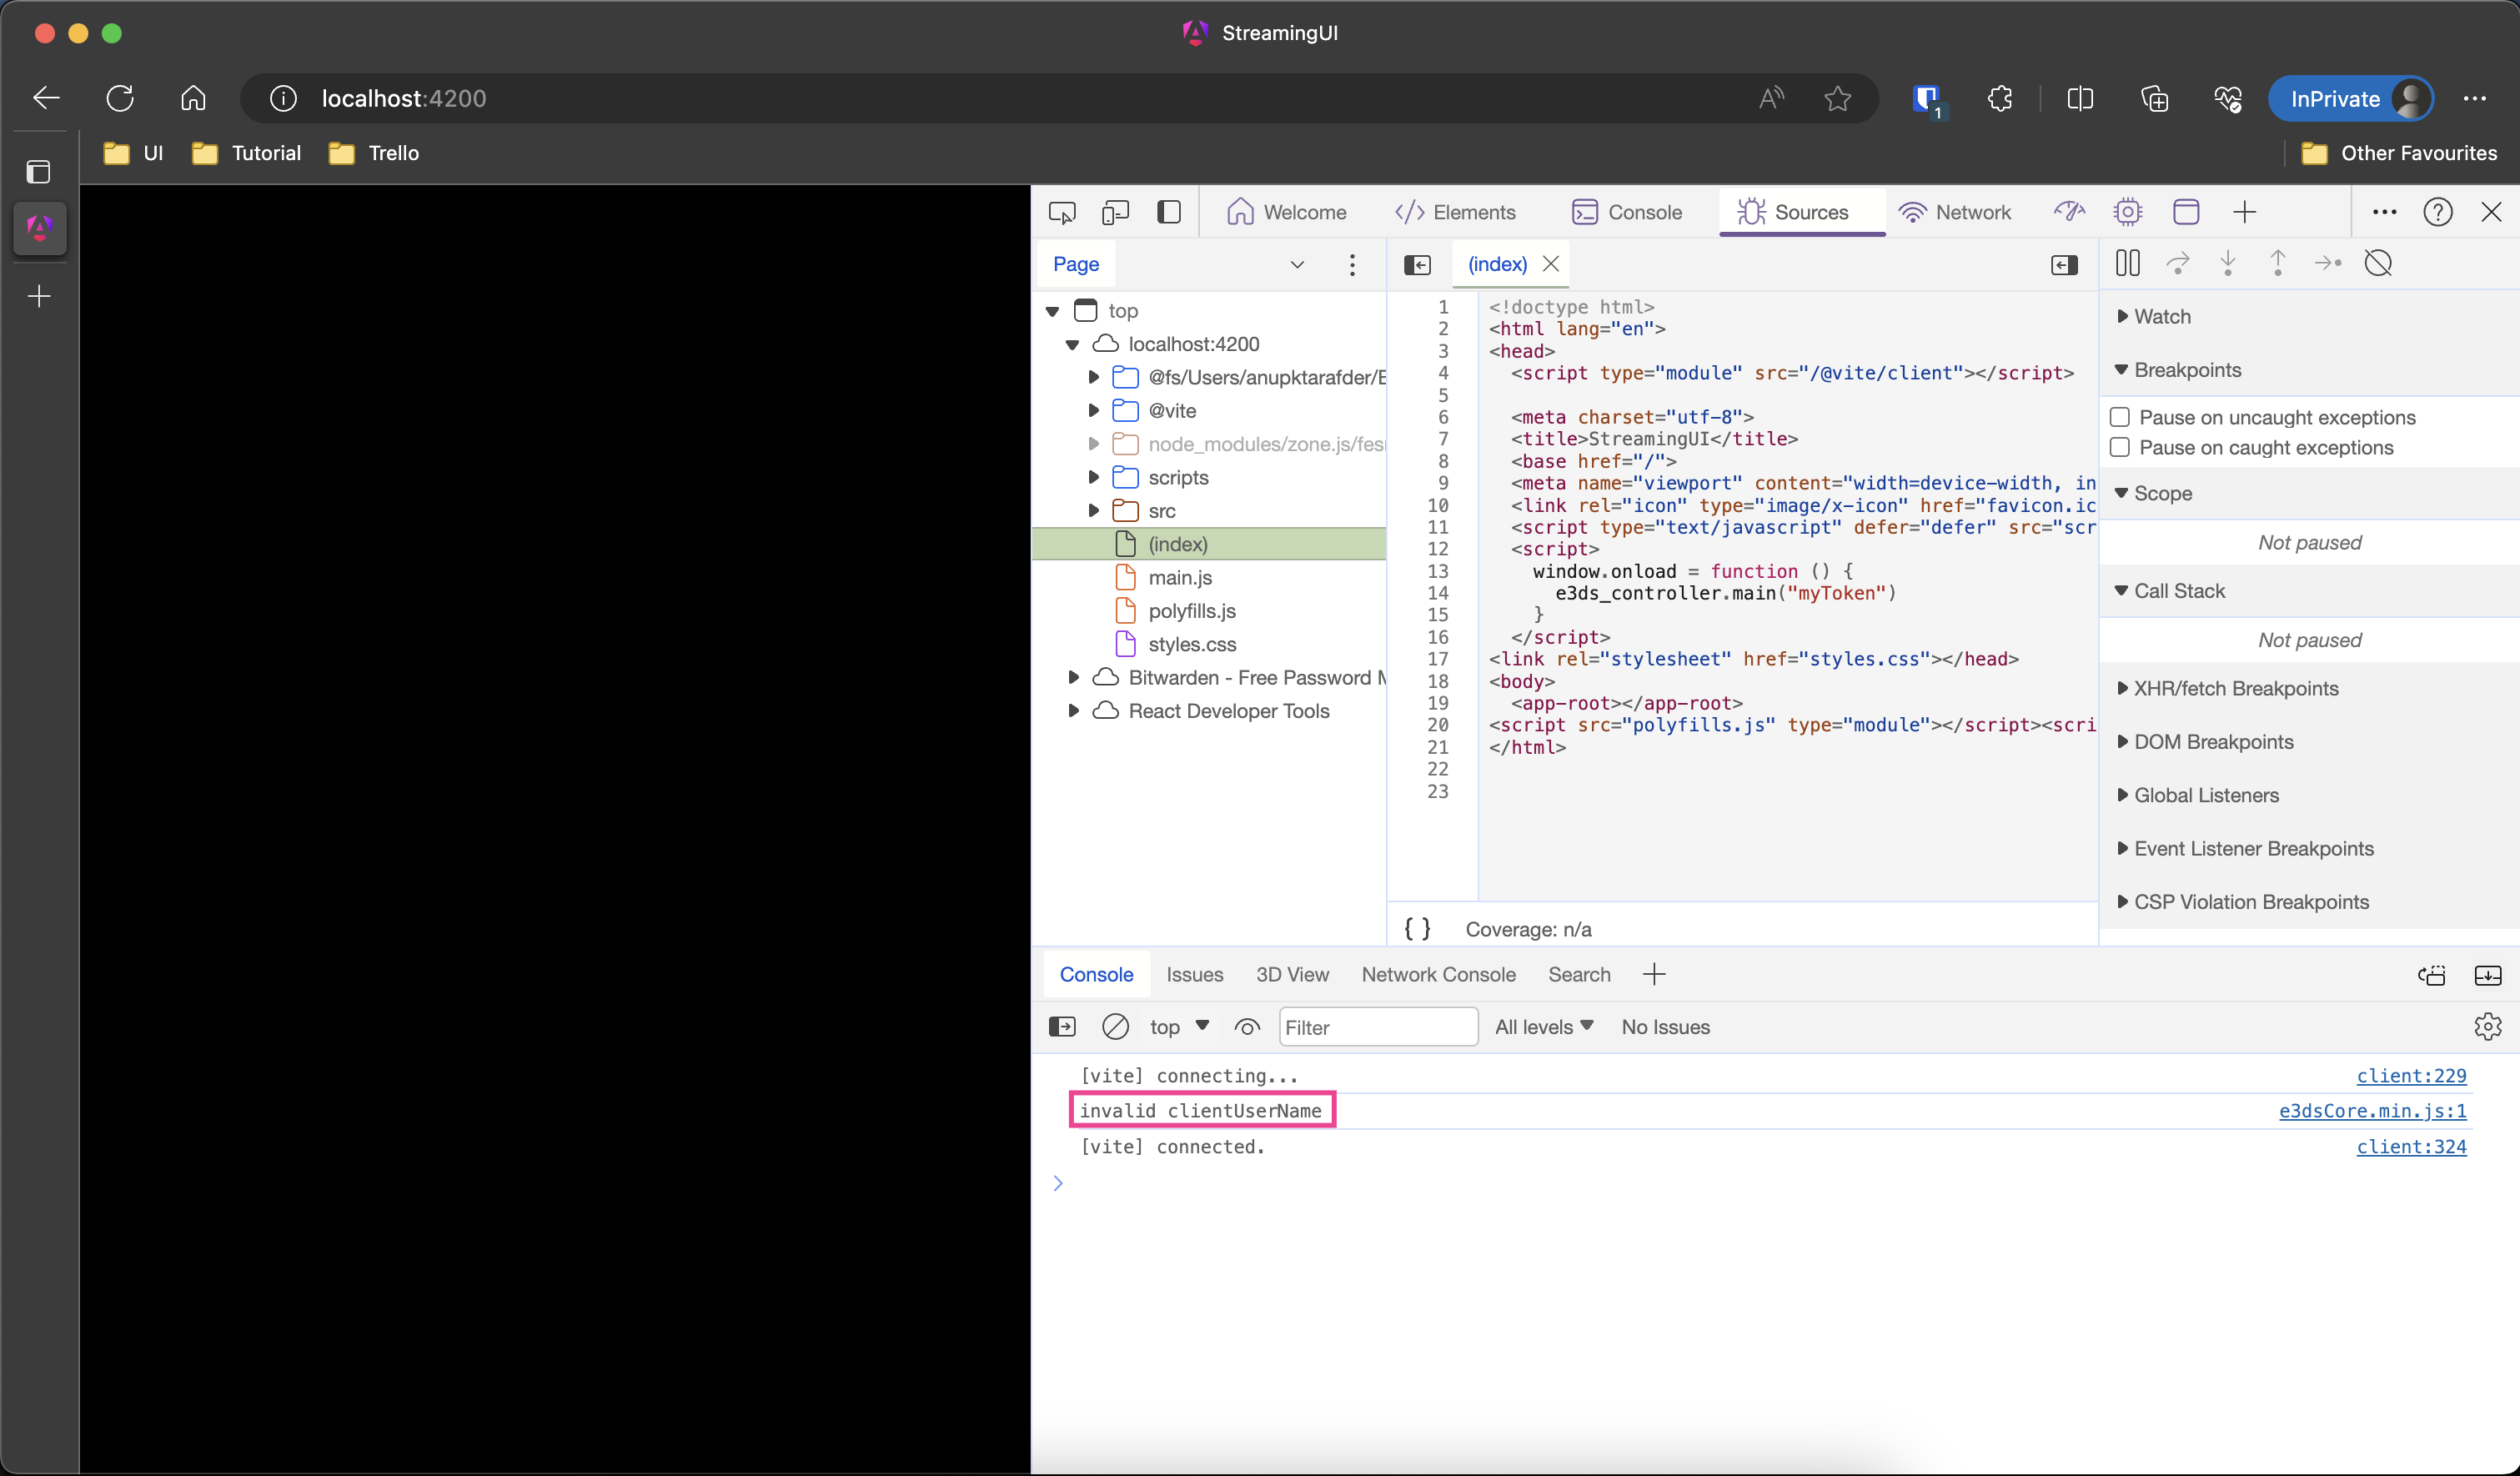Screen dimensions: 2520x1476
Task: Add more tools with the plus icon
Action: [2244, 212]
